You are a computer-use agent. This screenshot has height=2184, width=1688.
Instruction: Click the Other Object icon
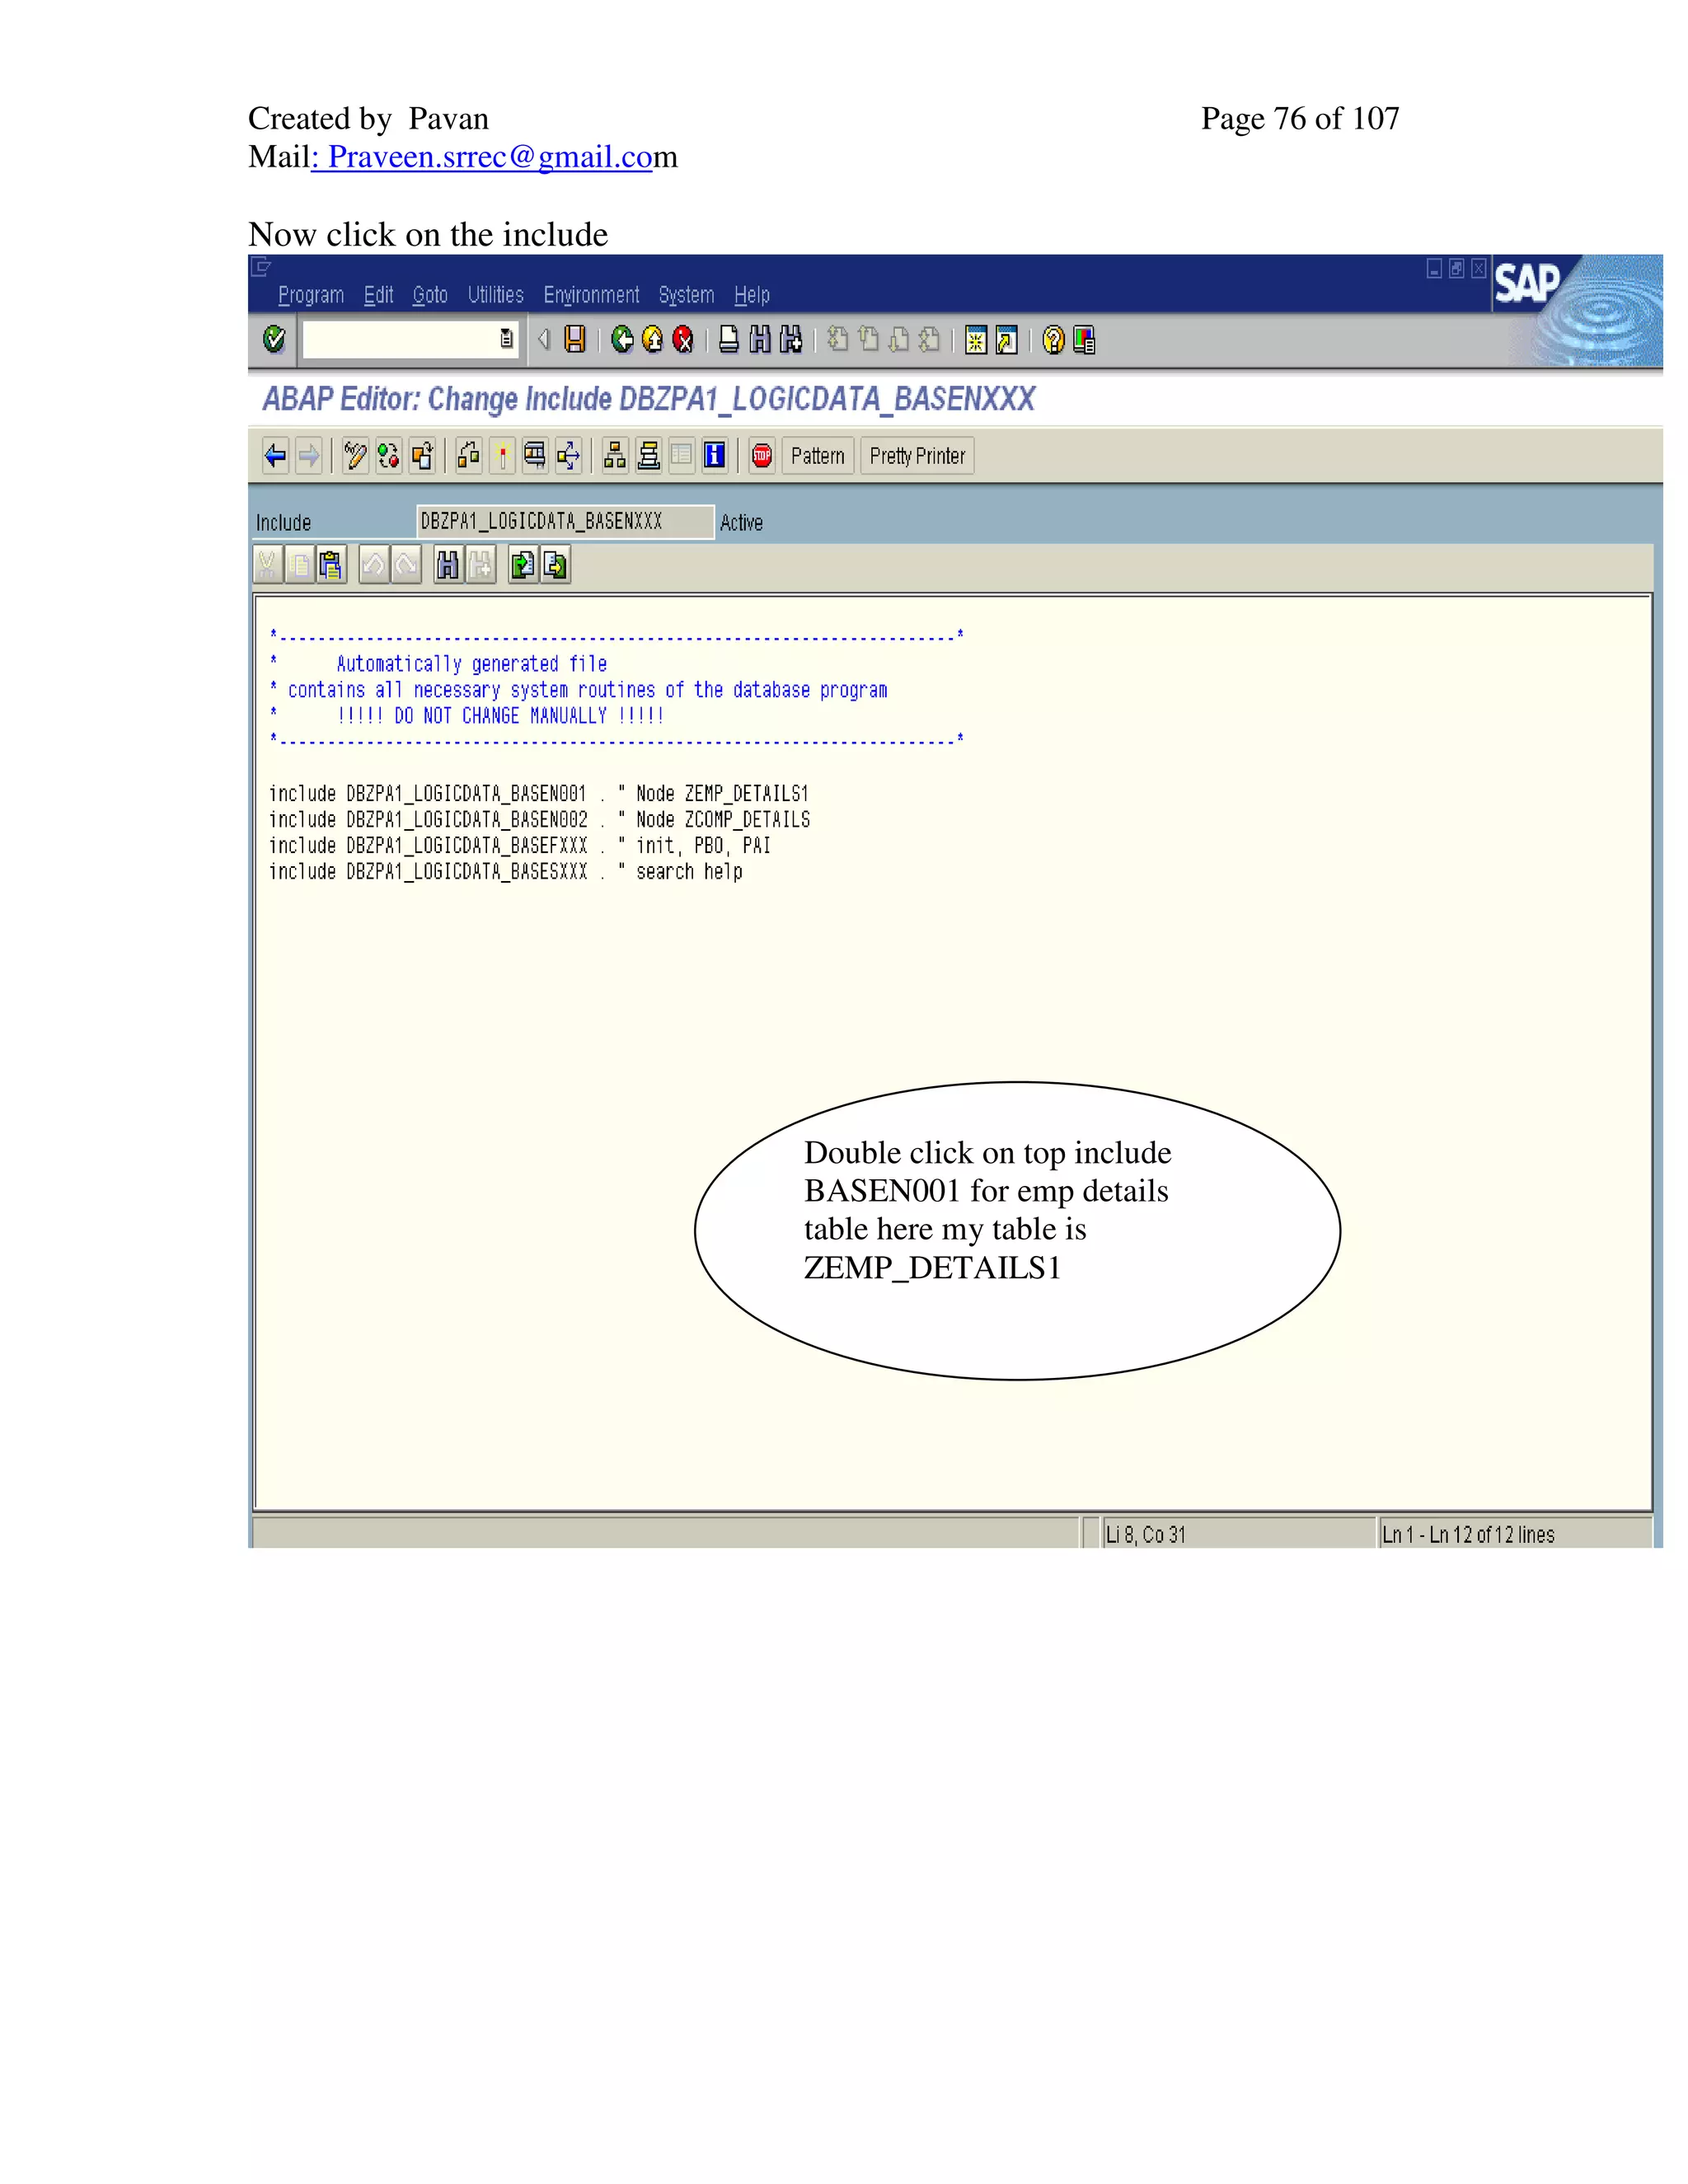[x=422, y=456]
